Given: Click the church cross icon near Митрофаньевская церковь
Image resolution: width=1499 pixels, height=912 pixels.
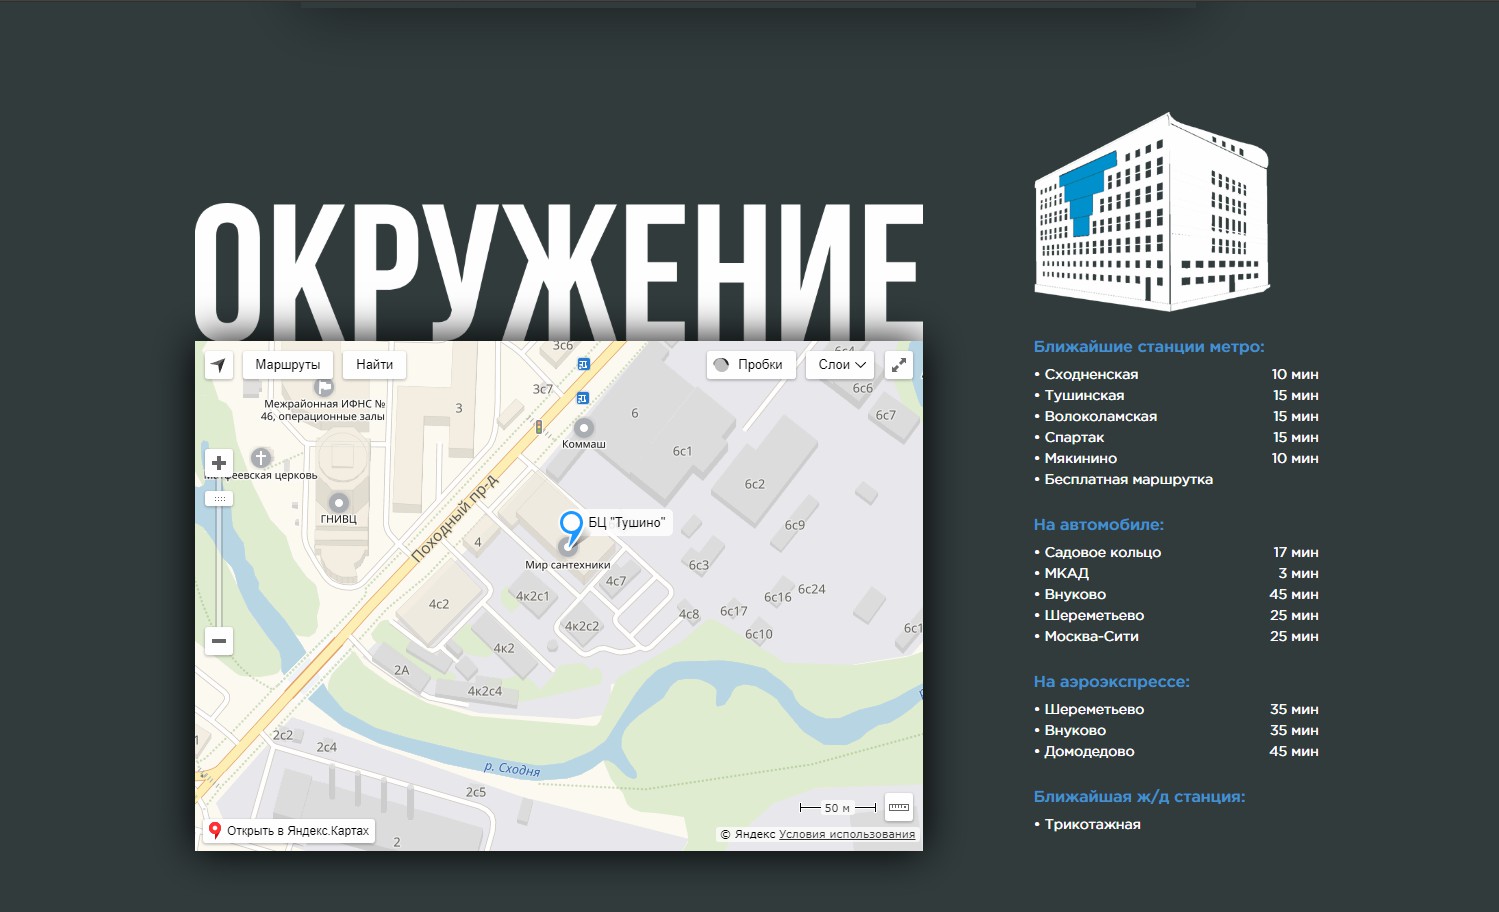Looking at the screenshot, I should [x=260, y=458].
